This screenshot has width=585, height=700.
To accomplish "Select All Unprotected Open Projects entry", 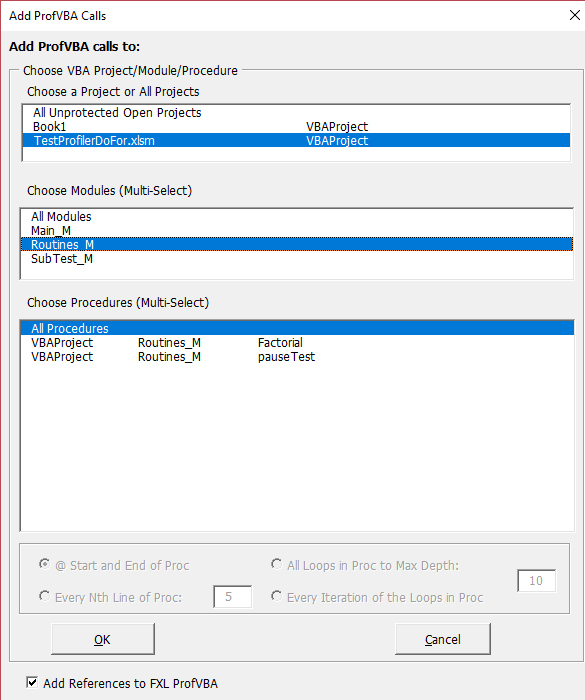I will [x=296, y=112].
